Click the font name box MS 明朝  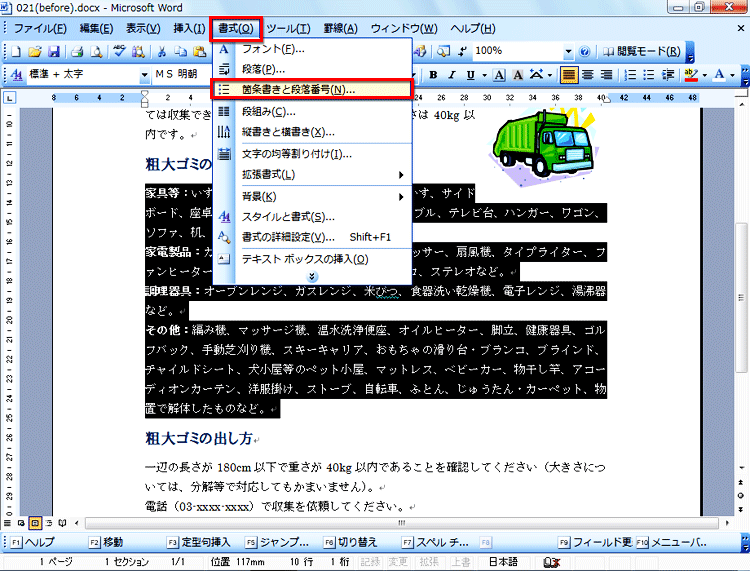(182, 75)
